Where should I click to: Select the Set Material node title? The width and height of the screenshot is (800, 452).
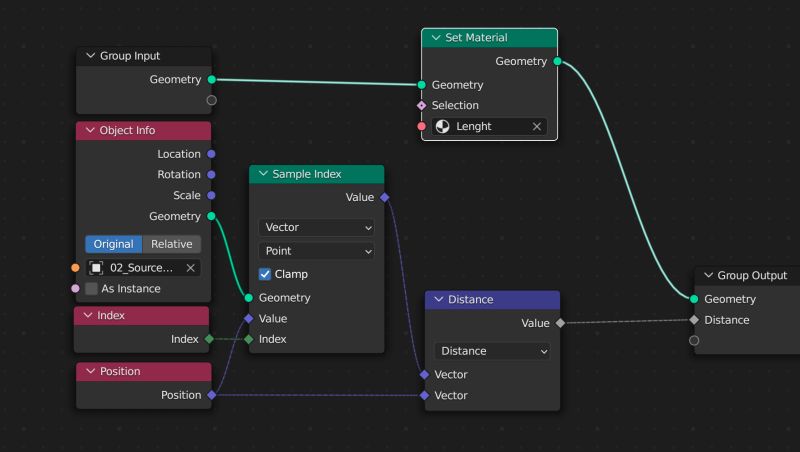tap(476, 38)
